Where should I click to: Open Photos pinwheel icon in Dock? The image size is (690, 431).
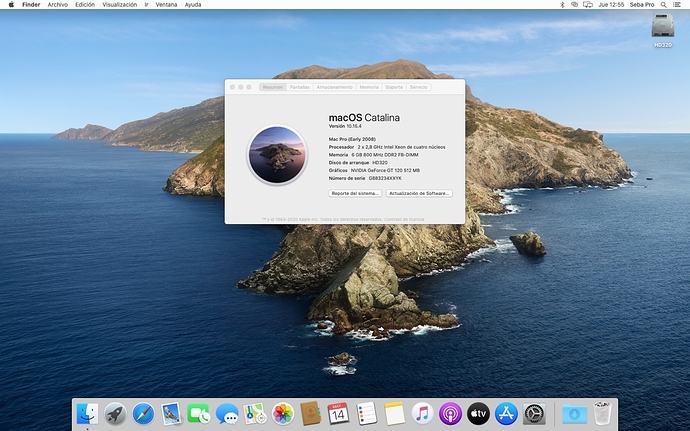283,414
